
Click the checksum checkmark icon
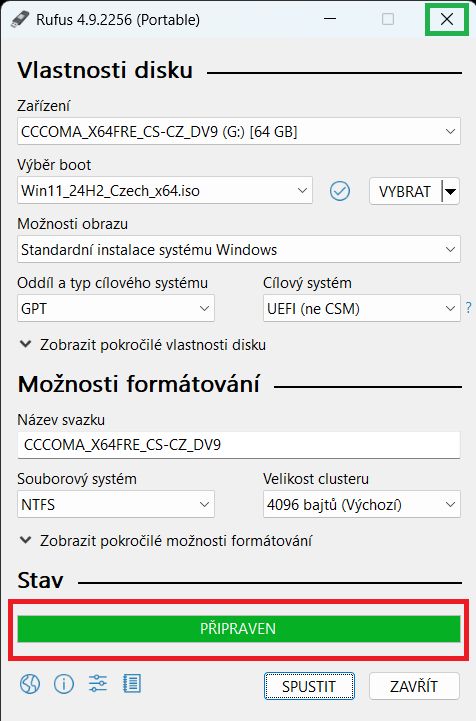[340, 191]
